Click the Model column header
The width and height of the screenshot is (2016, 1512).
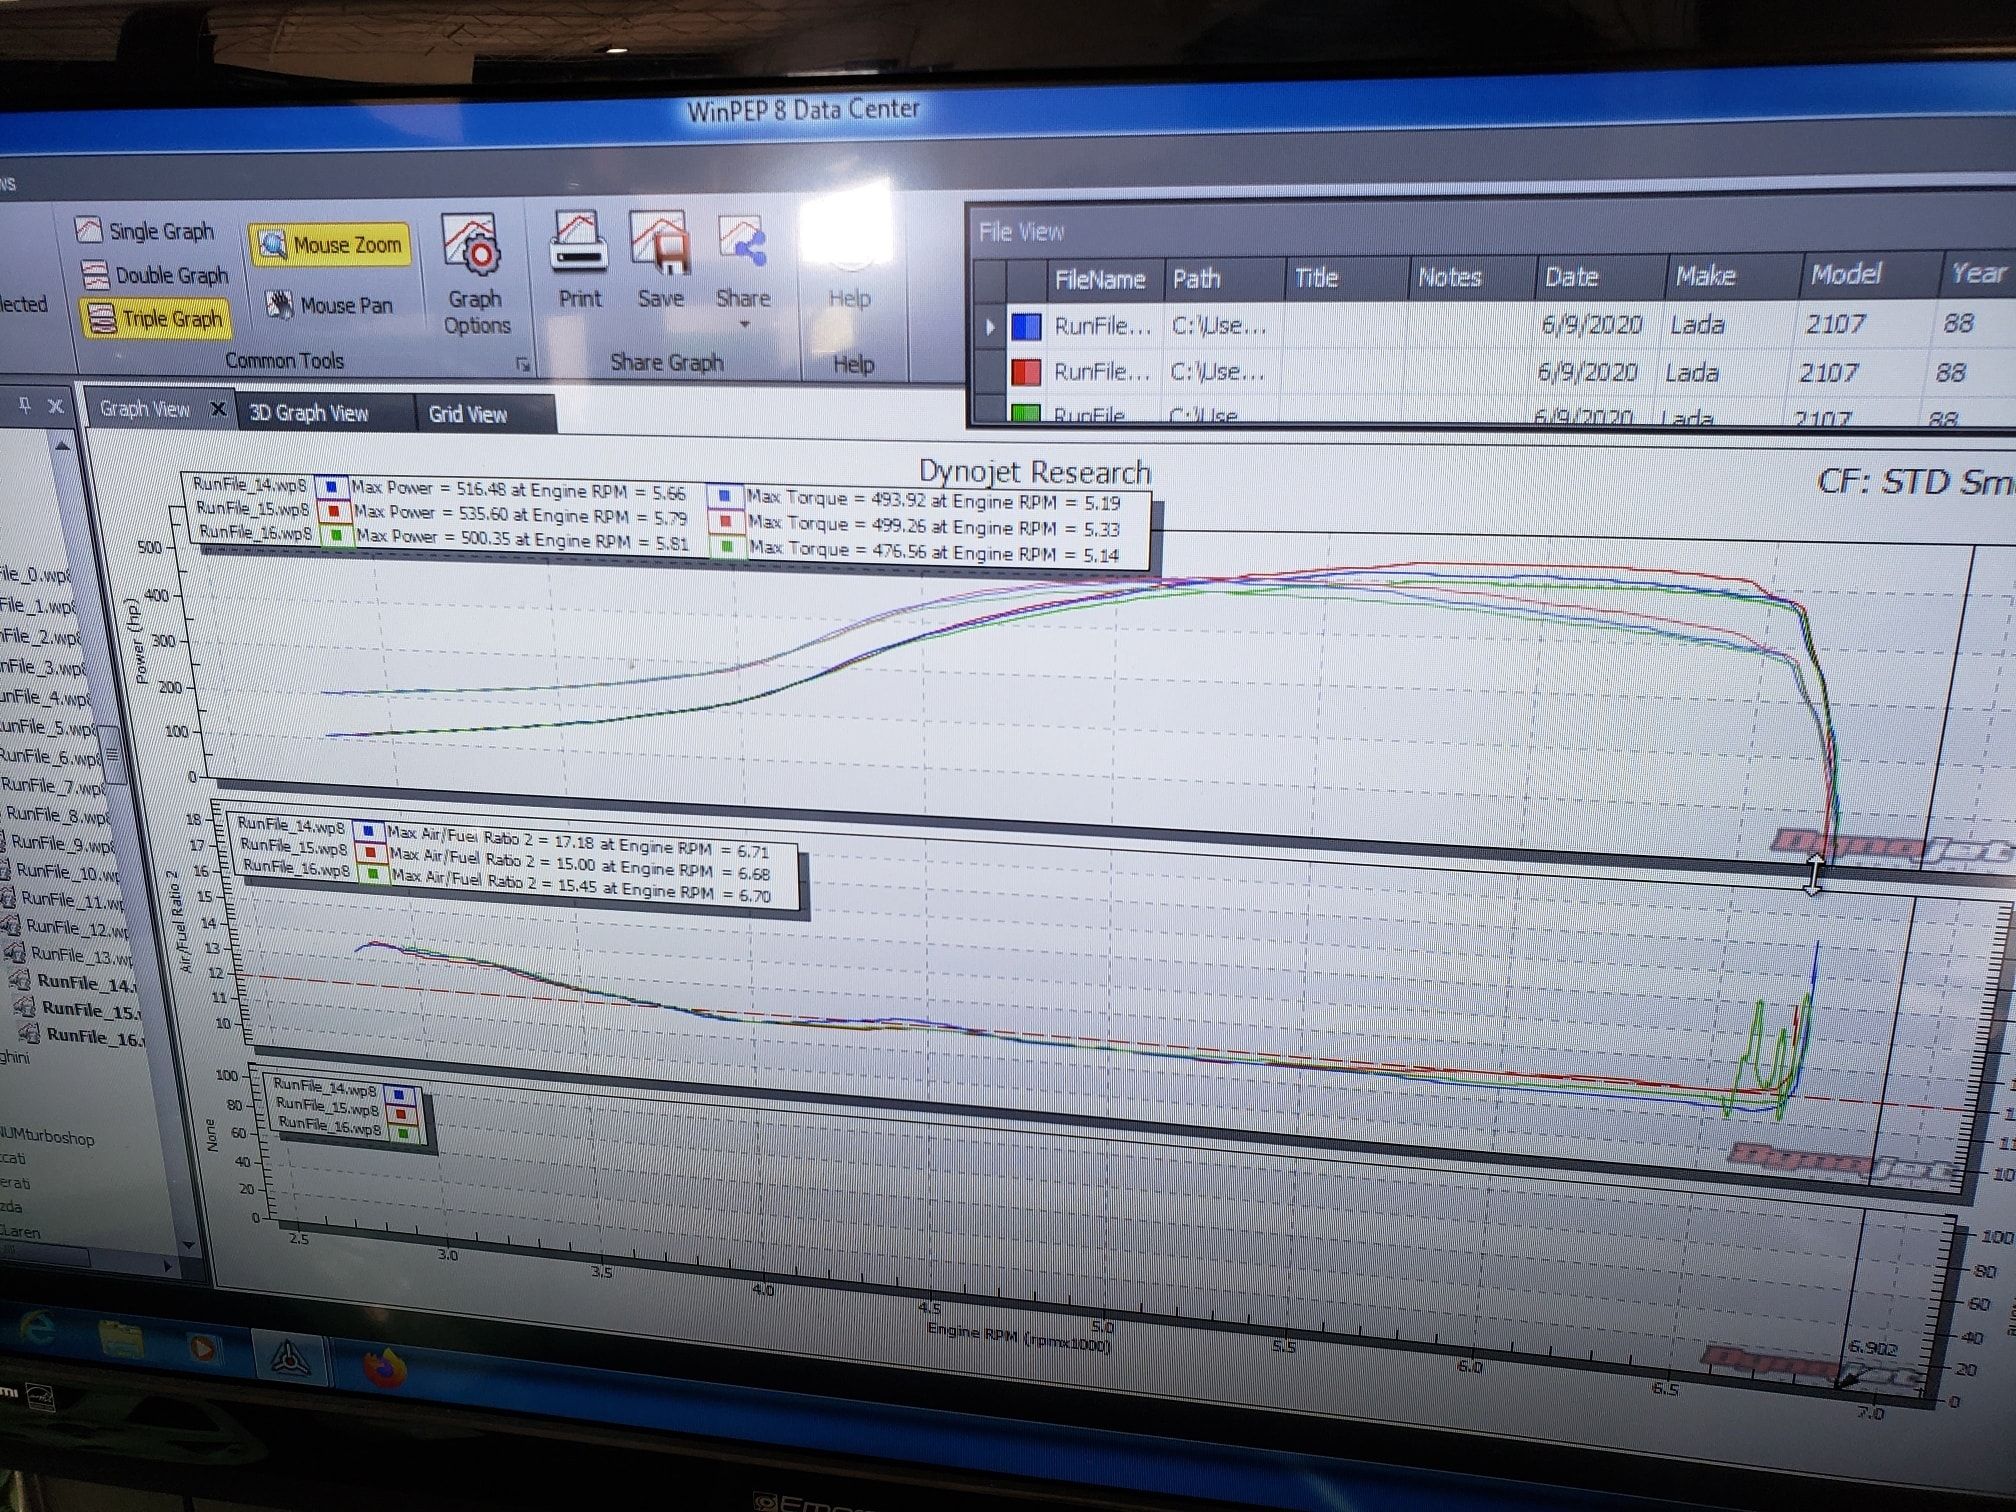pyautogui.click(x=1868, y=274)
